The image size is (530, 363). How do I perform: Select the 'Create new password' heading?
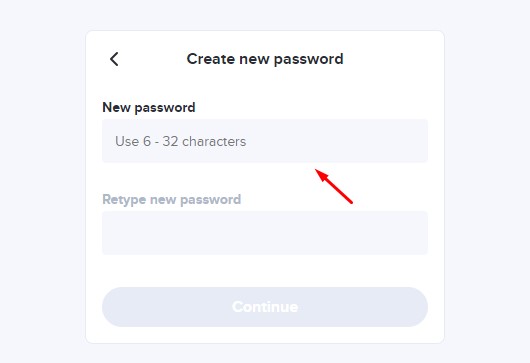coord(265,59)
